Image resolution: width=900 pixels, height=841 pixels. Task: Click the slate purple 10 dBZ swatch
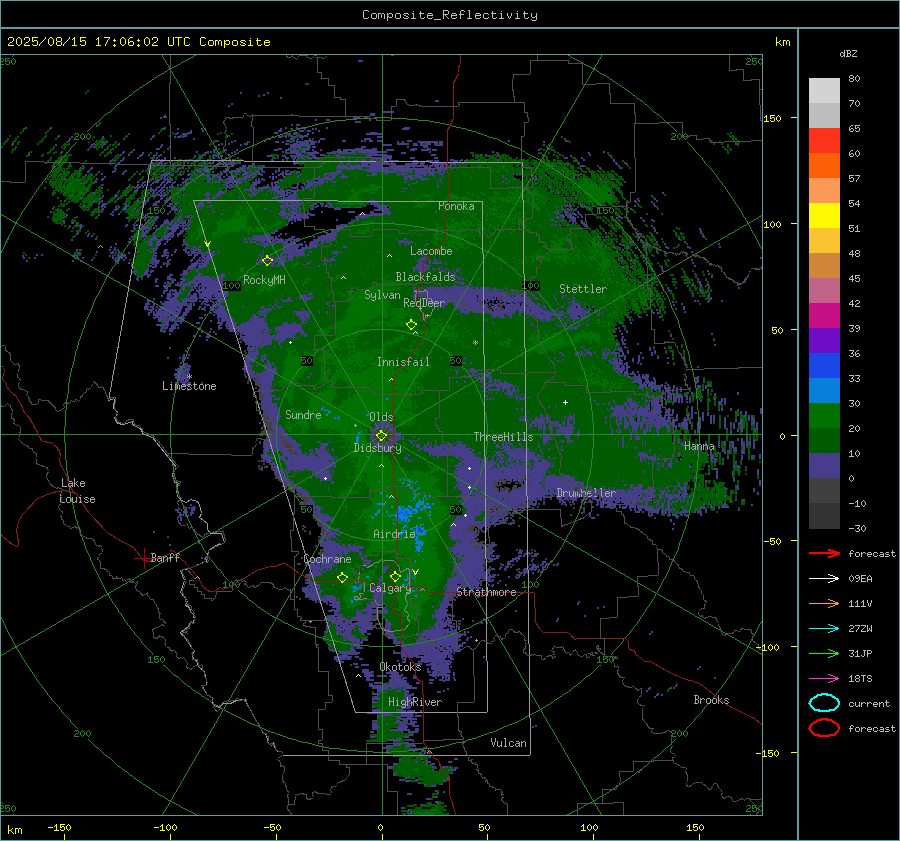824,466
